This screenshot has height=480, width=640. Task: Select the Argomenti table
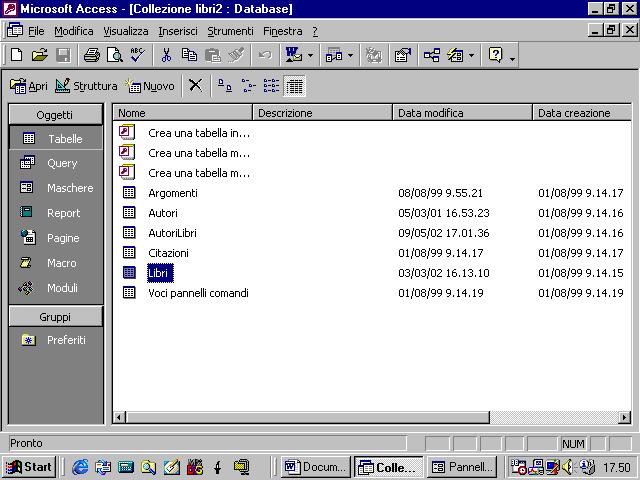pyautogui.click(x=160, y=193)
